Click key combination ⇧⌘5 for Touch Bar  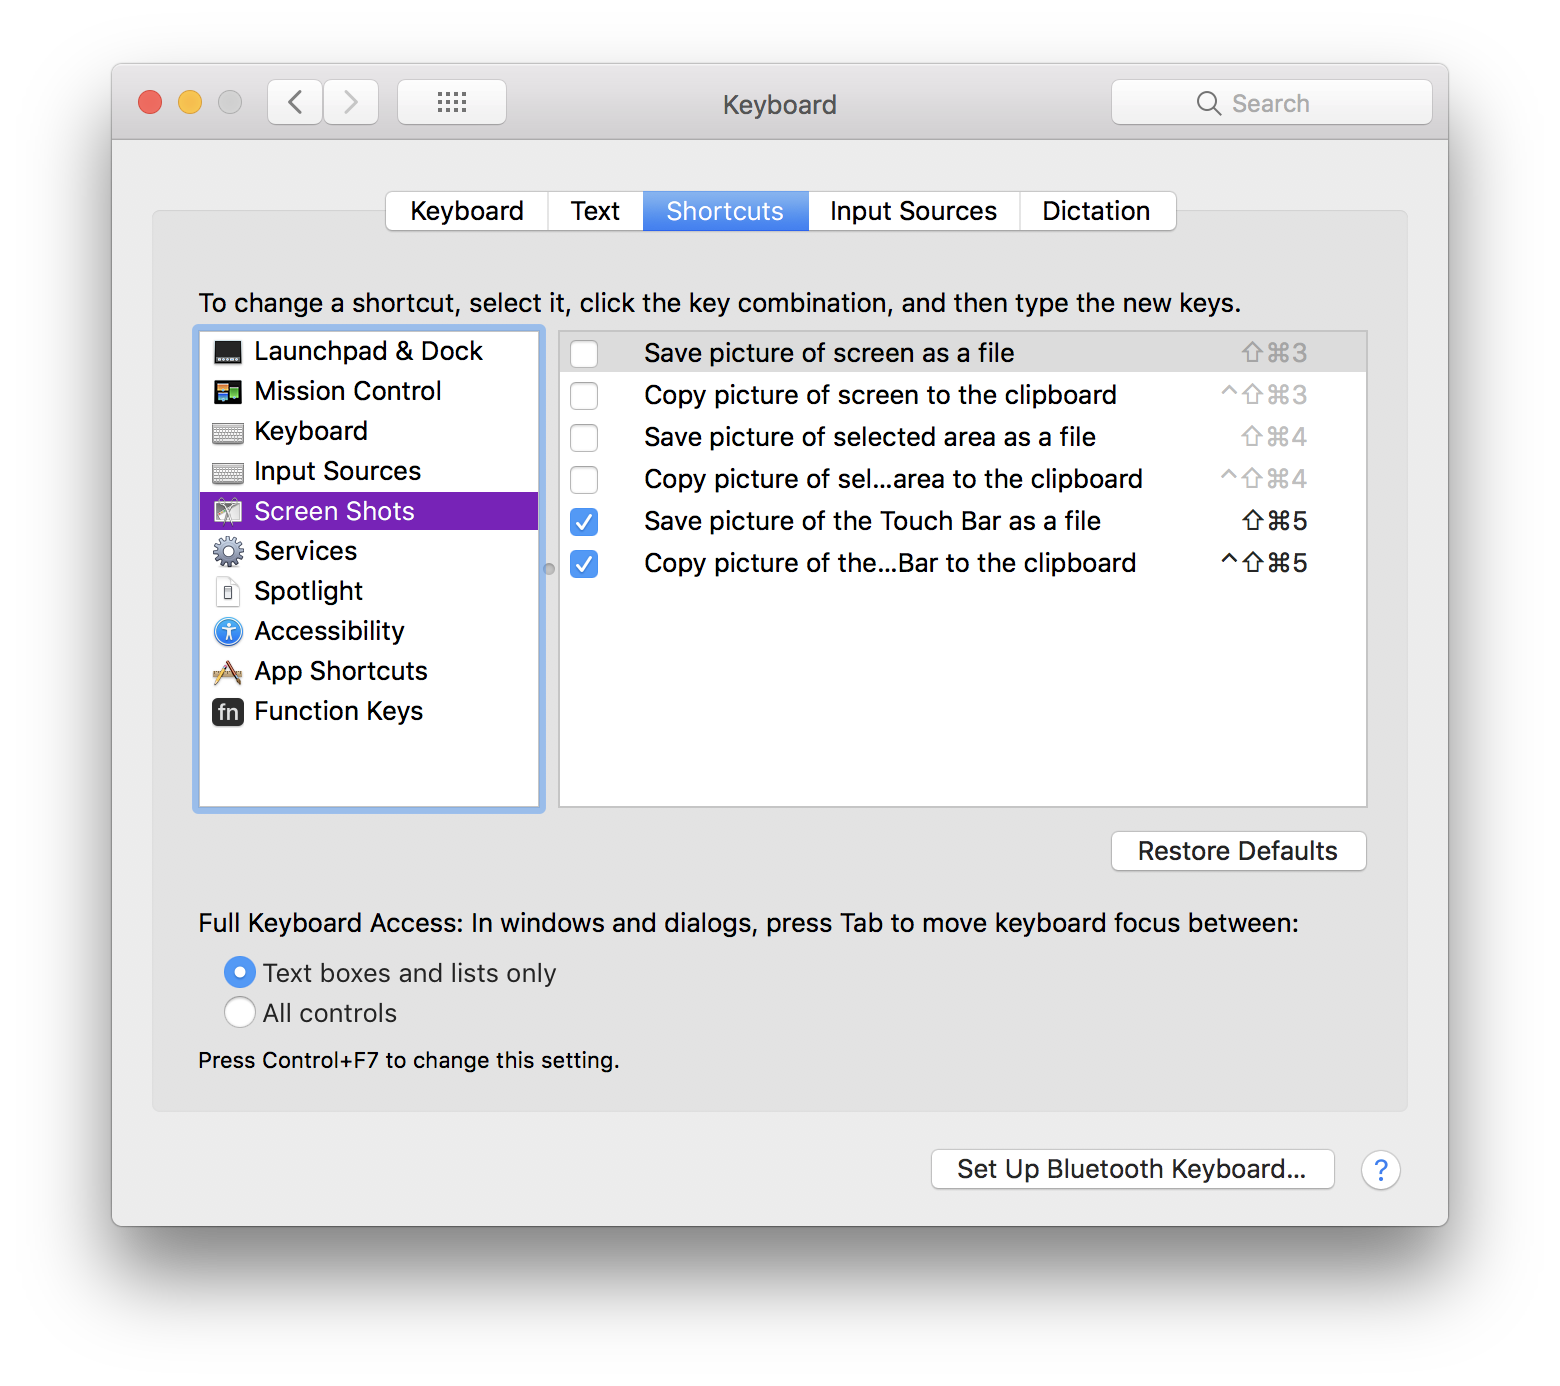click(1274, 521)
